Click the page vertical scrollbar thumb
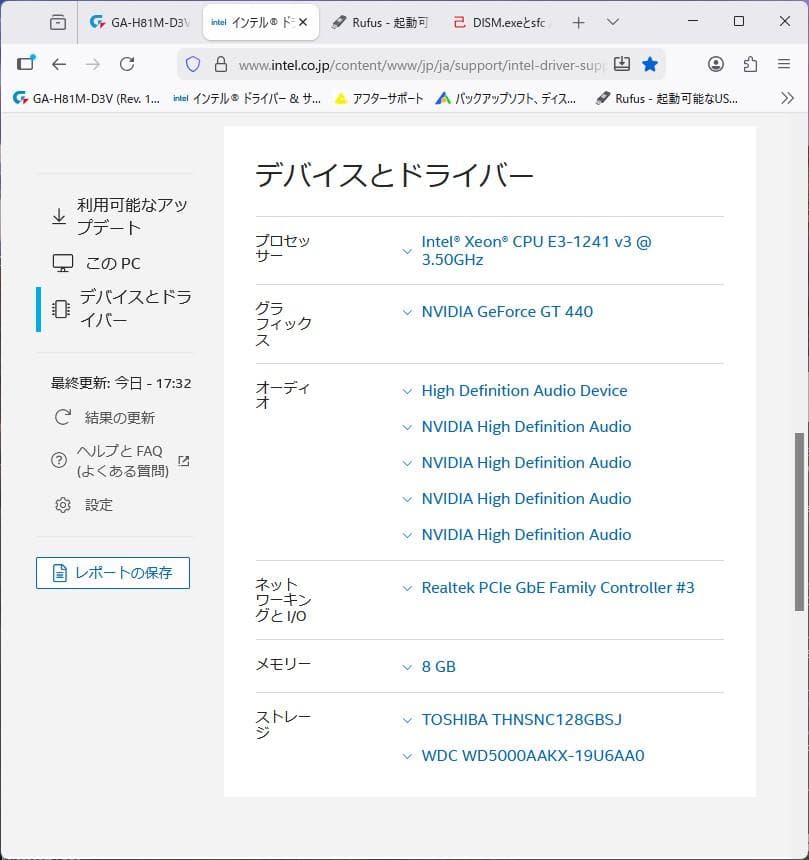 coord(800,522)
